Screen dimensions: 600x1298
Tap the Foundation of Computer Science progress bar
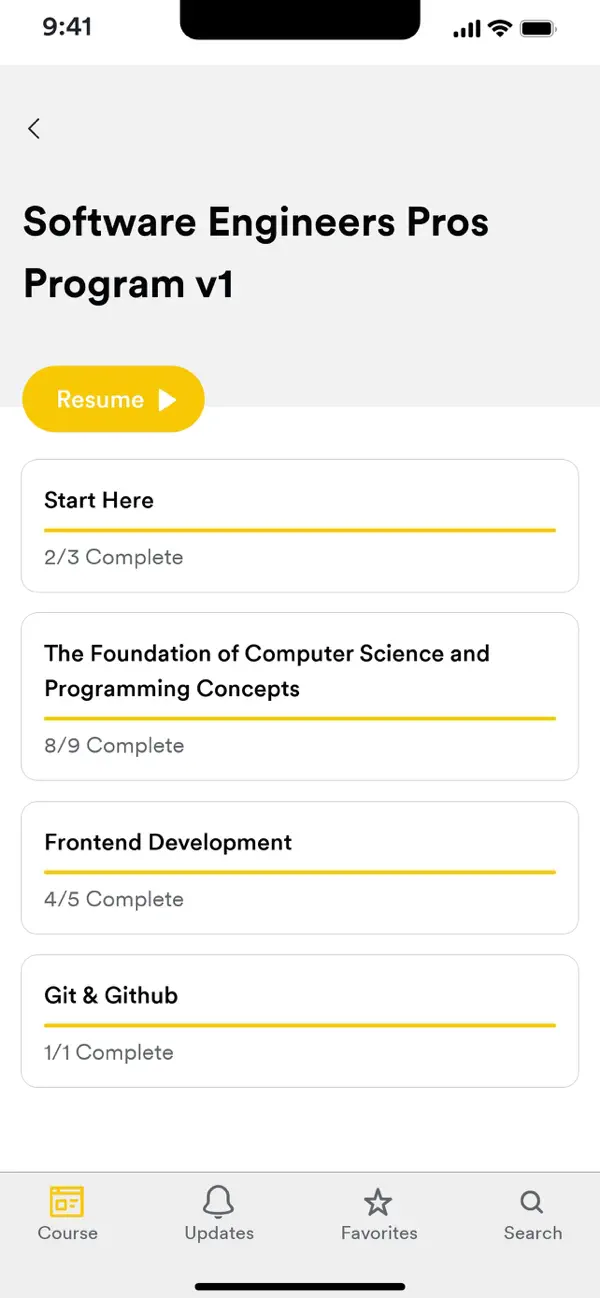pyautogui.click(x=300, y=716)
